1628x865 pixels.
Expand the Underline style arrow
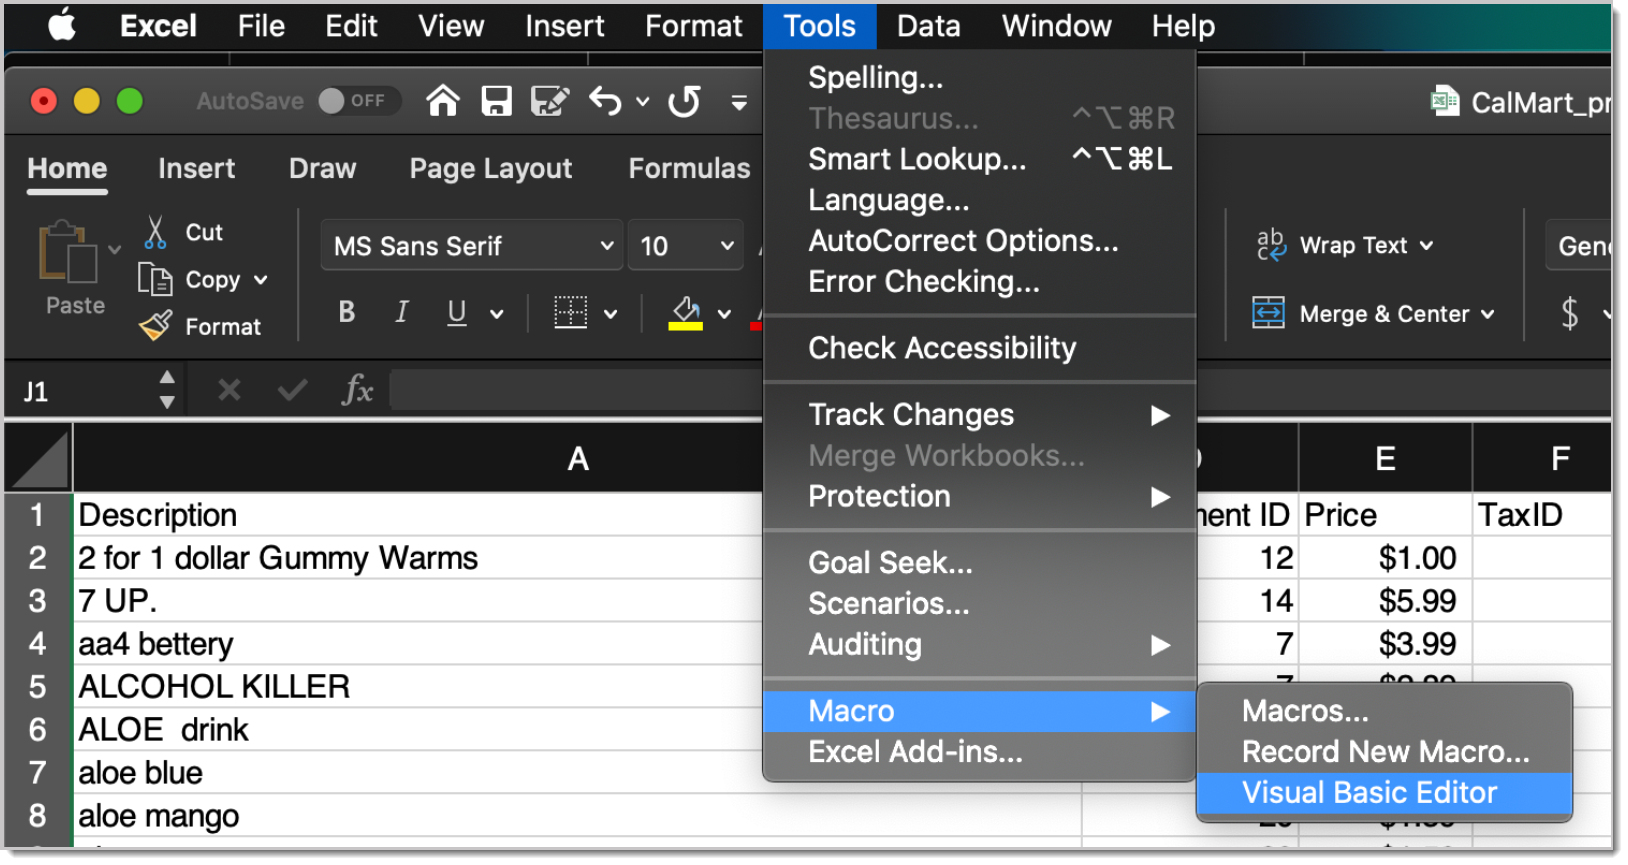496,314
